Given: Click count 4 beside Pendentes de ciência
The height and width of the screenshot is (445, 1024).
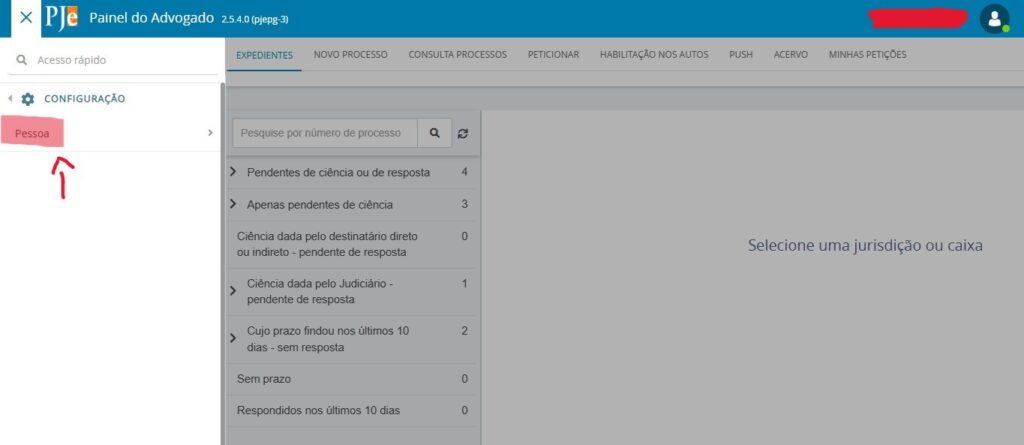Looking at the screenshot, I should pyautogui.click(x=464, y=172).
